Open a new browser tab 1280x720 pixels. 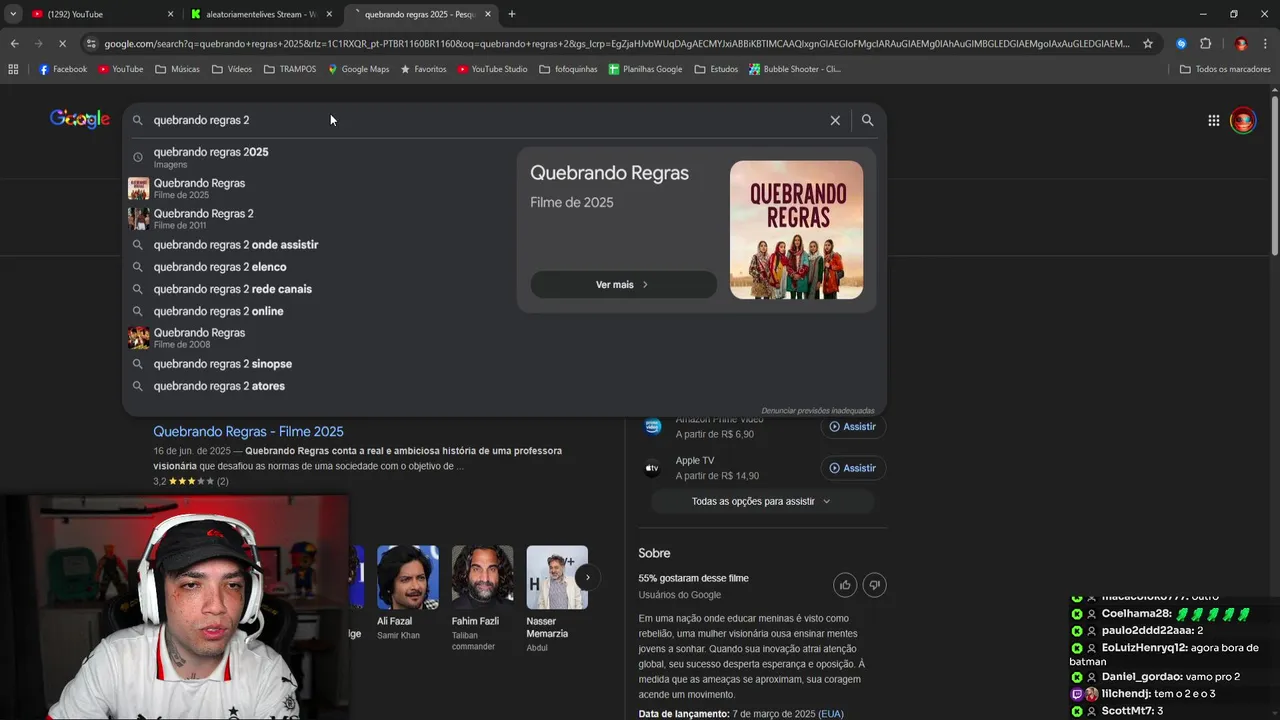click(x=512, y=14)
